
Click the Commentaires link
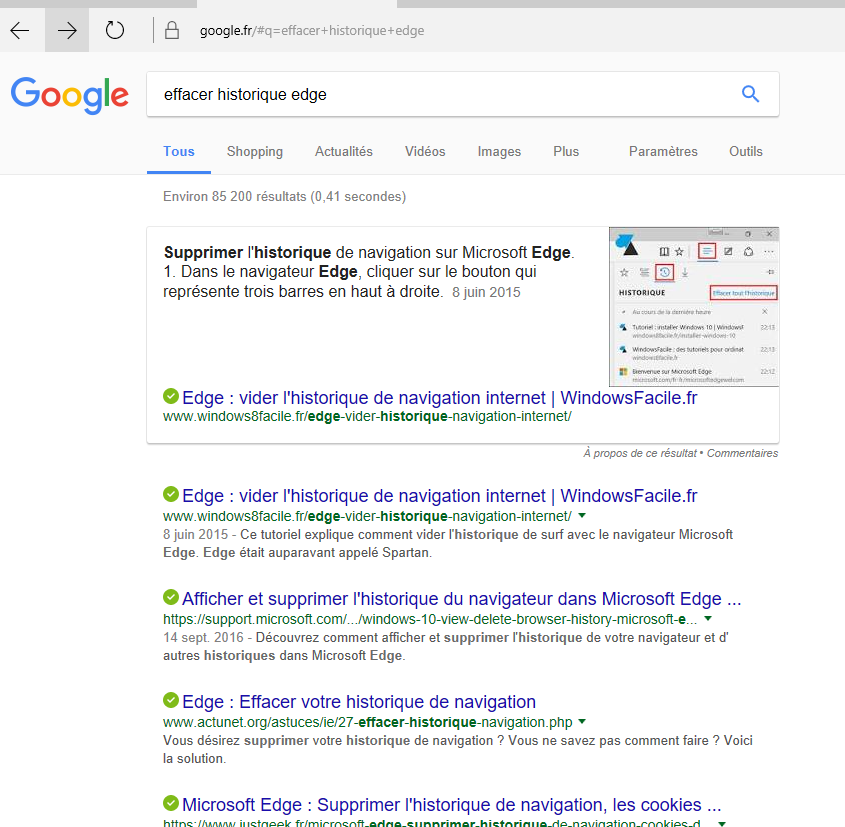[742, 453]
